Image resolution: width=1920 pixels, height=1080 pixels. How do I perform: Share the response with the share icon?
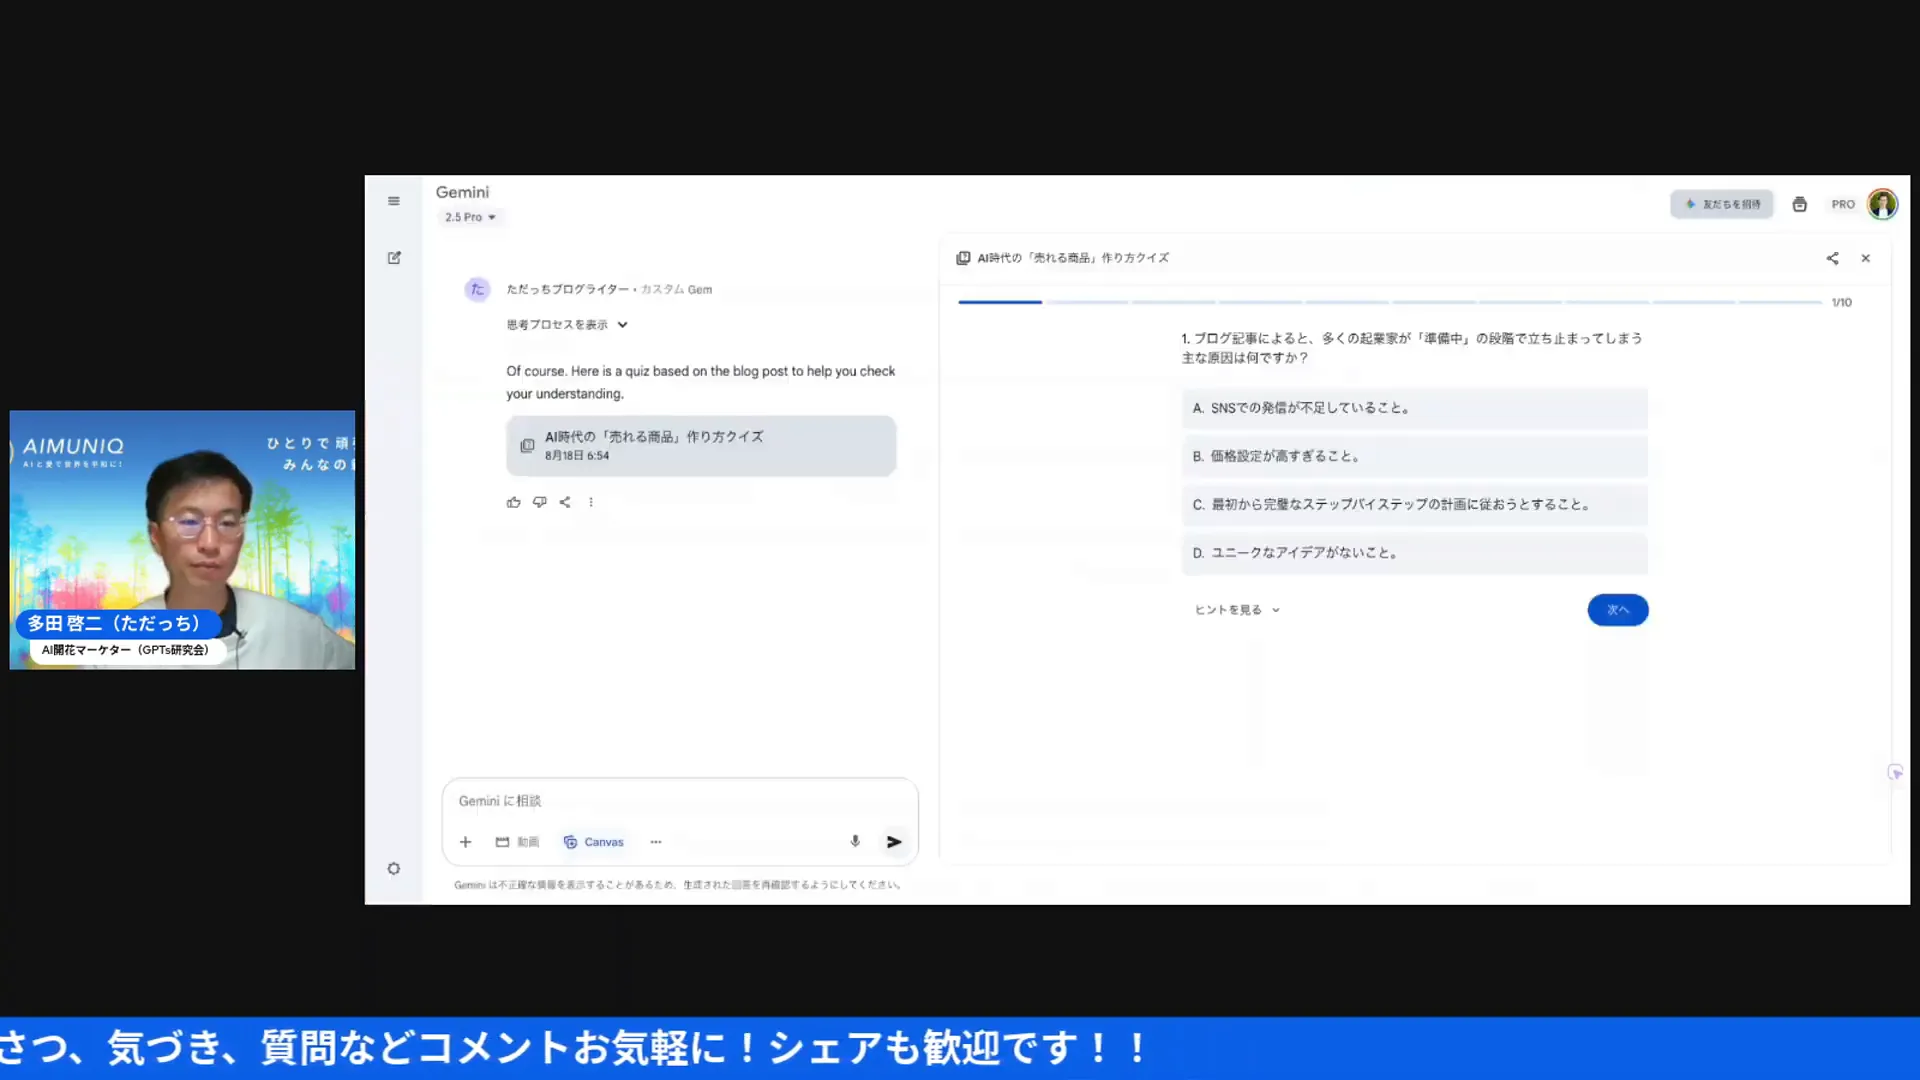click(x=565, y=502)
